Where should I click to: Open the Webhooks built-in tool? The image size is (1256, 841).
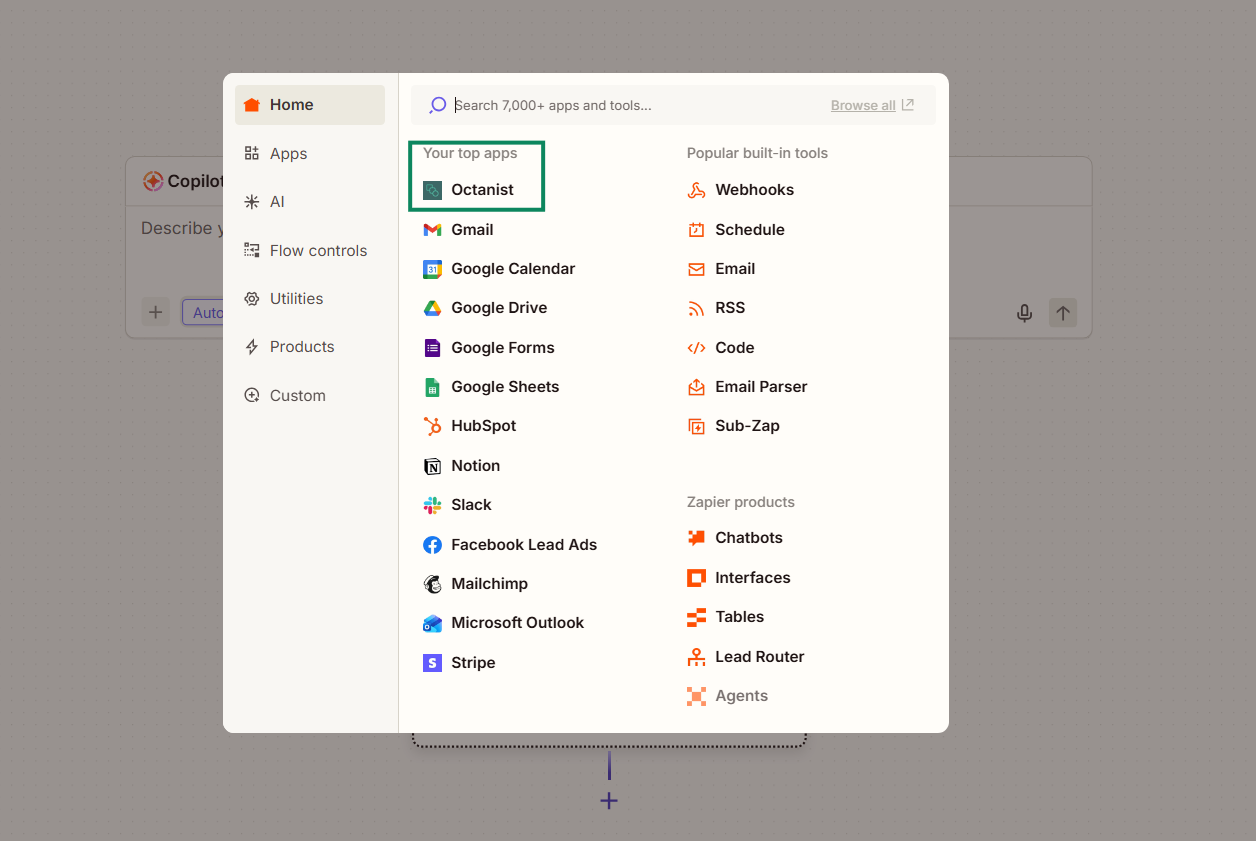pyautogui.click(x=752, y=190)
